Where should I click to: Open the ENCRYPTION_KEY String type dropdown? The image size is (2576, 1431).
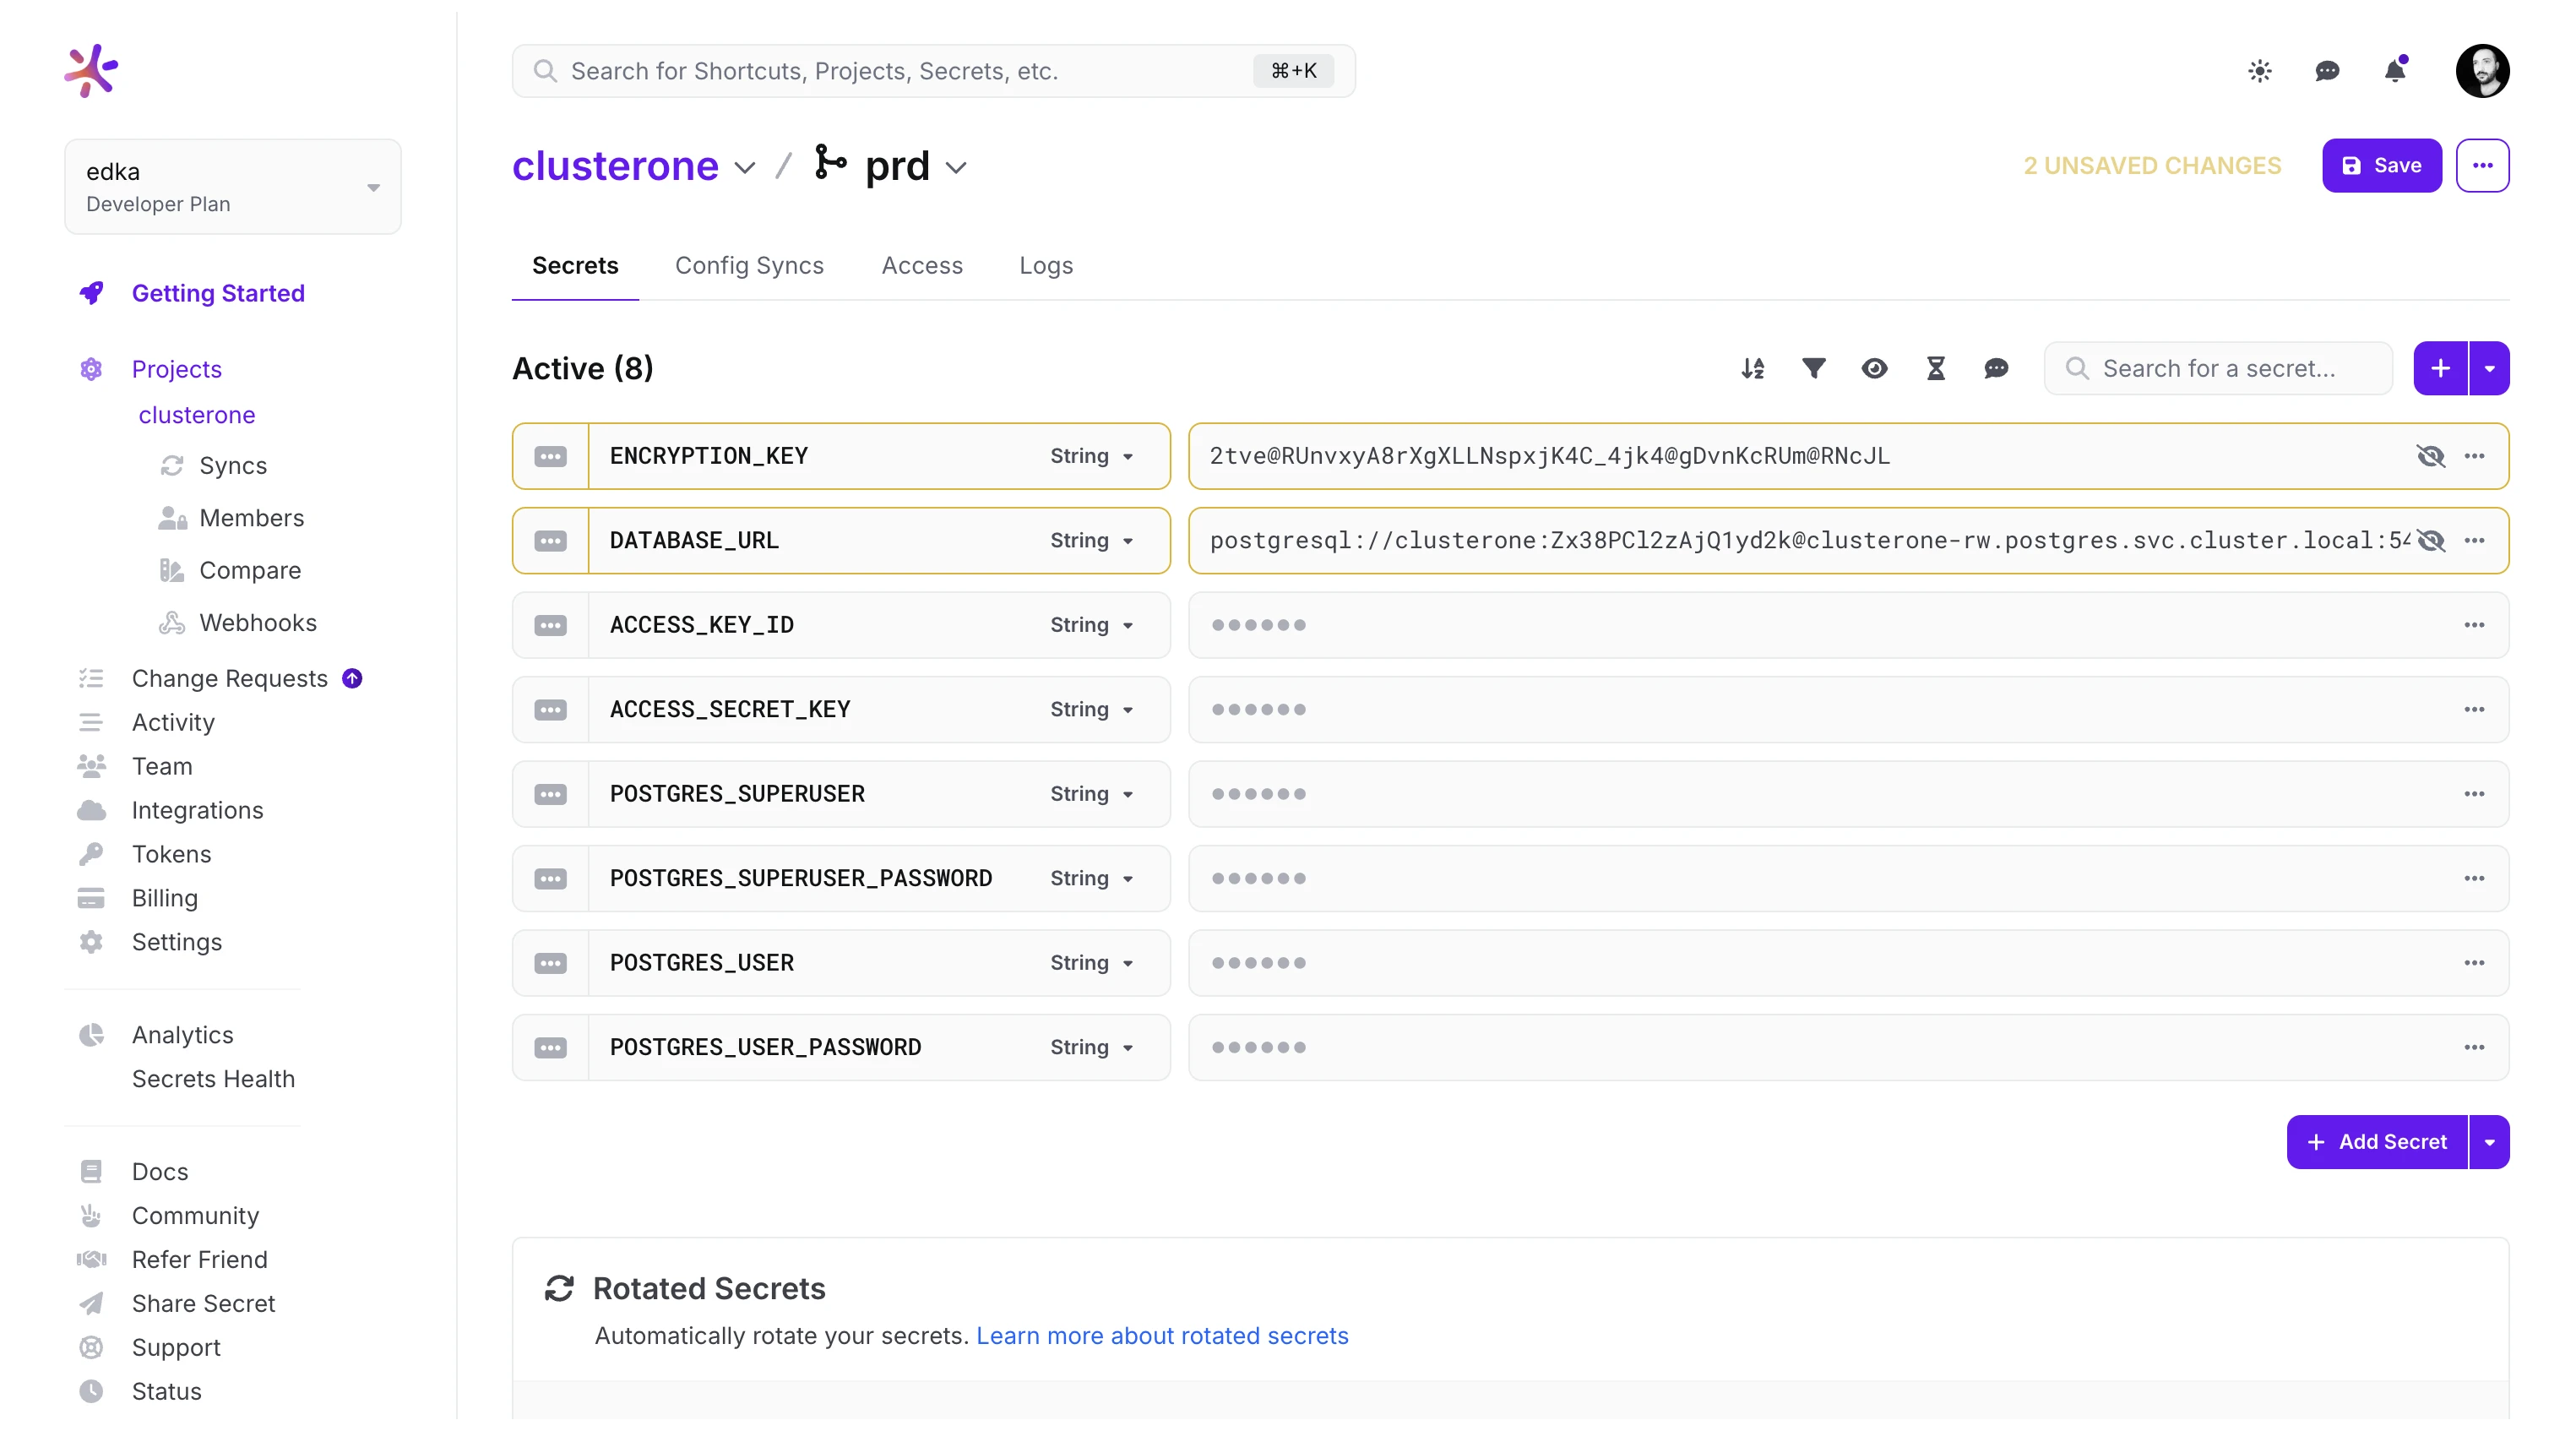(x=1091, y=456)
